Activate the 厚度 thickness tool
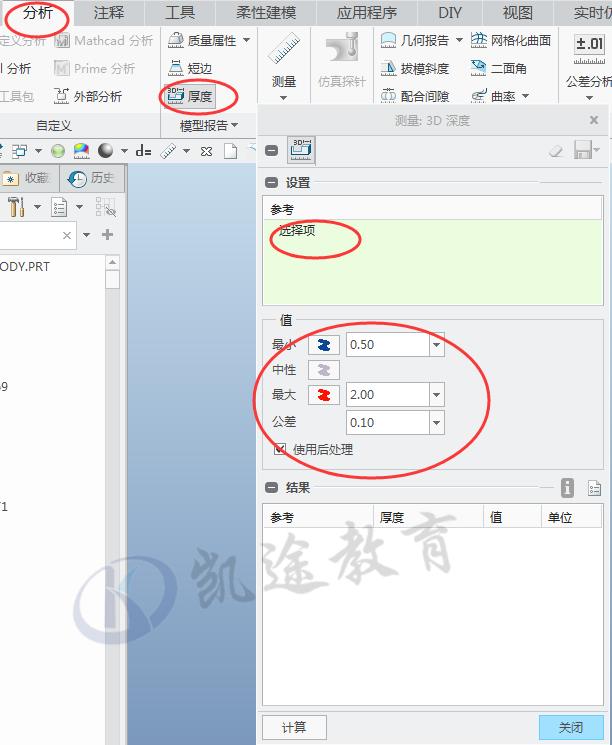612x745 pixels. click(190, 96)
